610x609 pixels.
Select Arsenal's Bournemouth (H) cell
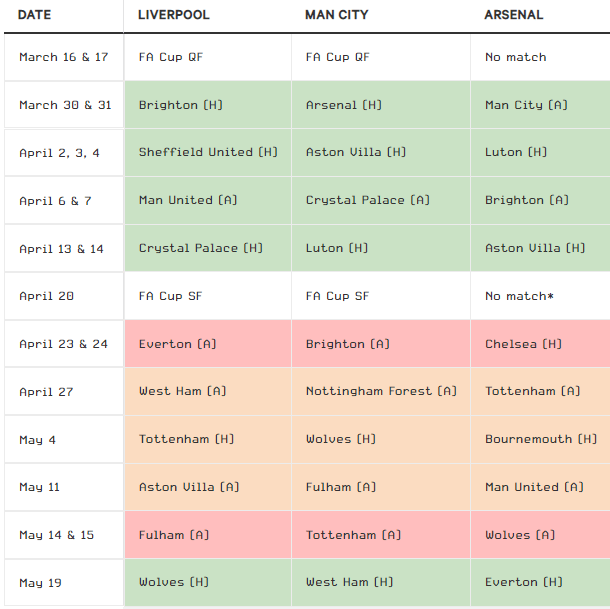tap(540, 439)
